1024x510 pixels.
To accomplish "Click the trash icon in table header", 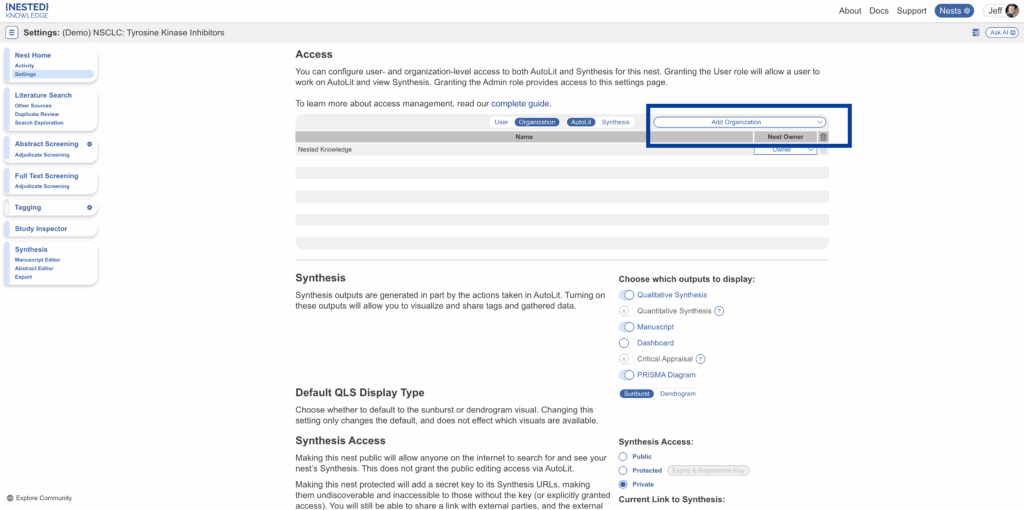I will [x=823, y=137].
